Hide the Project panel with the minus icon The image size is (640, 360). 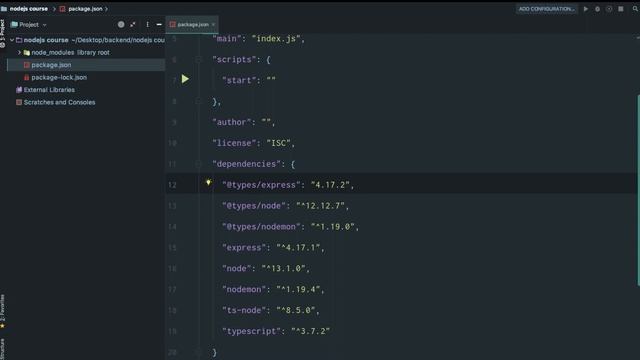(159, 24)
